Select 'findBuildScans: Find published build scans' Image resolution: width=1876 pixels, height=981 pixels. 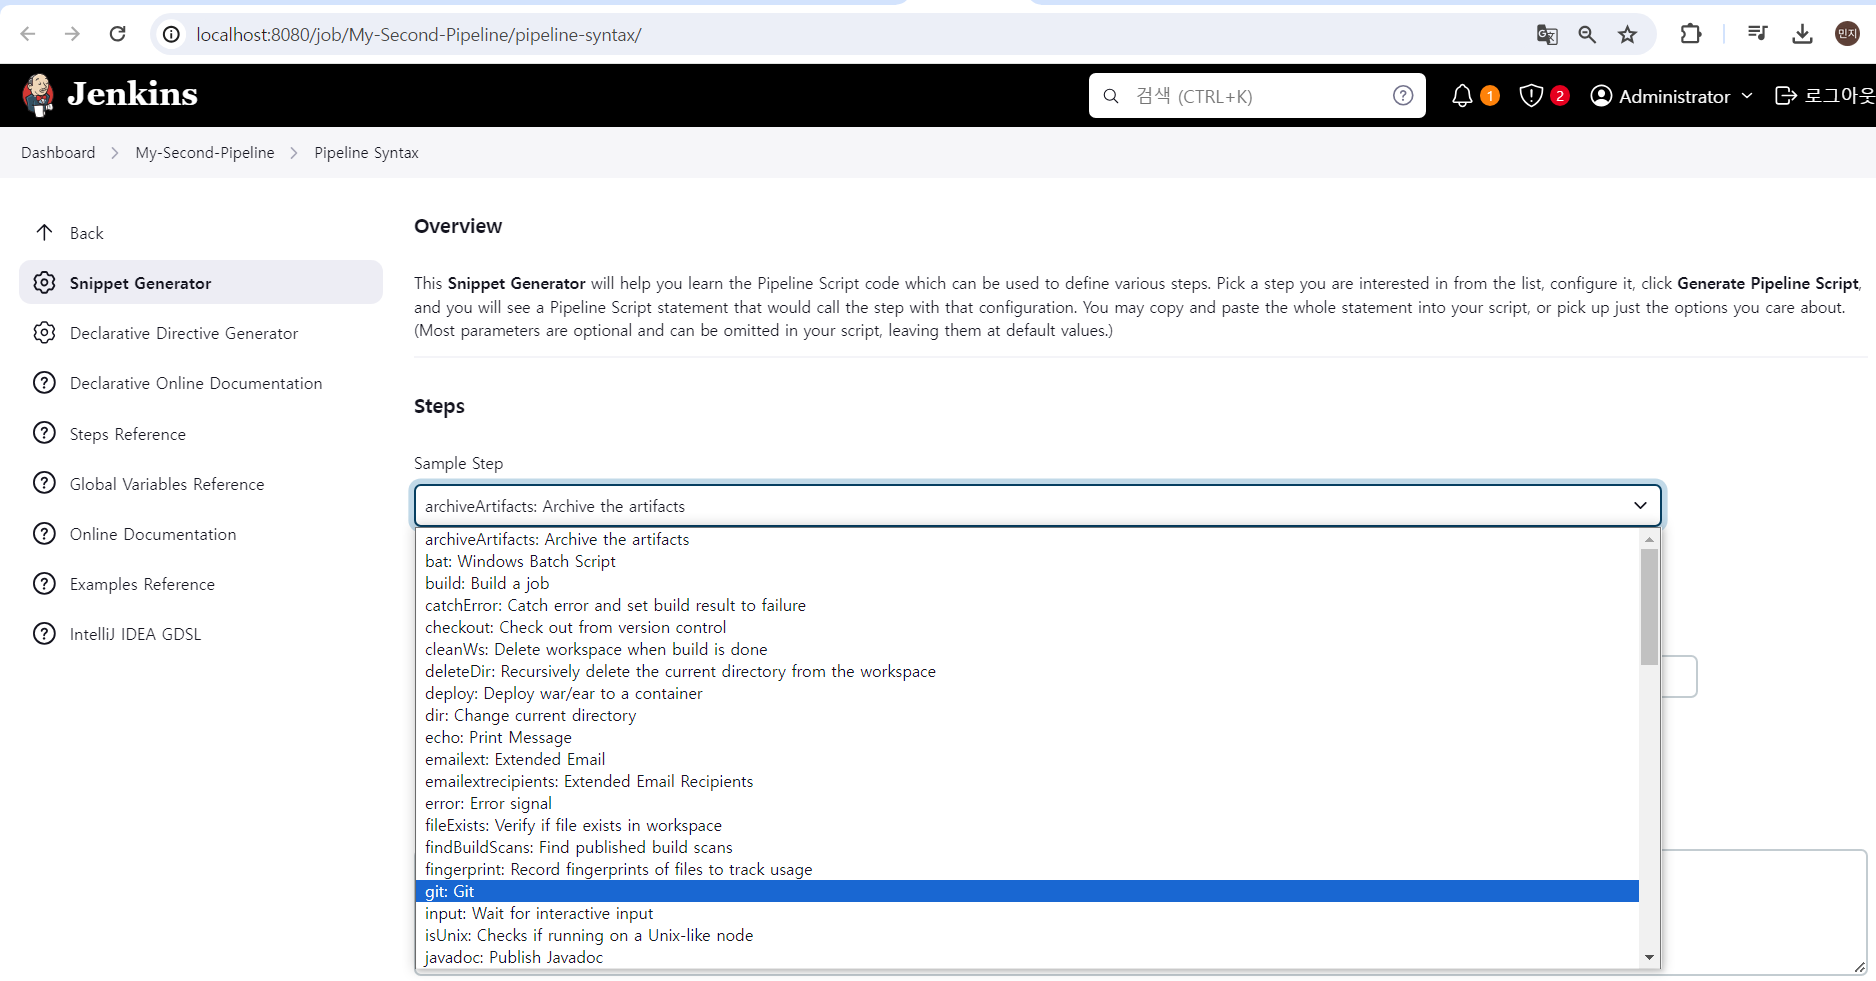(1027, 847)
